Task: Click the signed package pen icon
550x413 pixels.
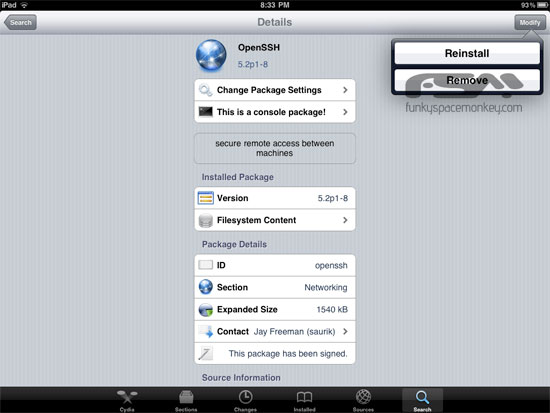Action: (206, 353)
